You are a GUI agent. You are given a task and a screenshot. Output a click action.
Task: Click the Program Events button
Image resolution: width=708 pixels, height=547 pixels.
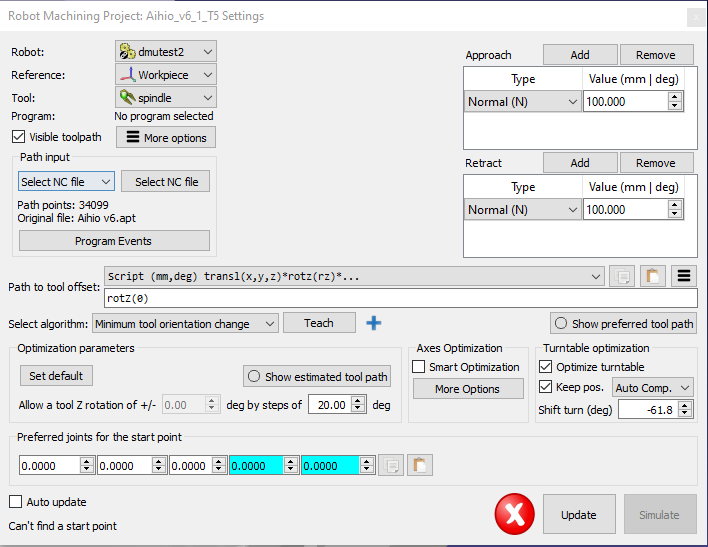(x=114, y=241)
